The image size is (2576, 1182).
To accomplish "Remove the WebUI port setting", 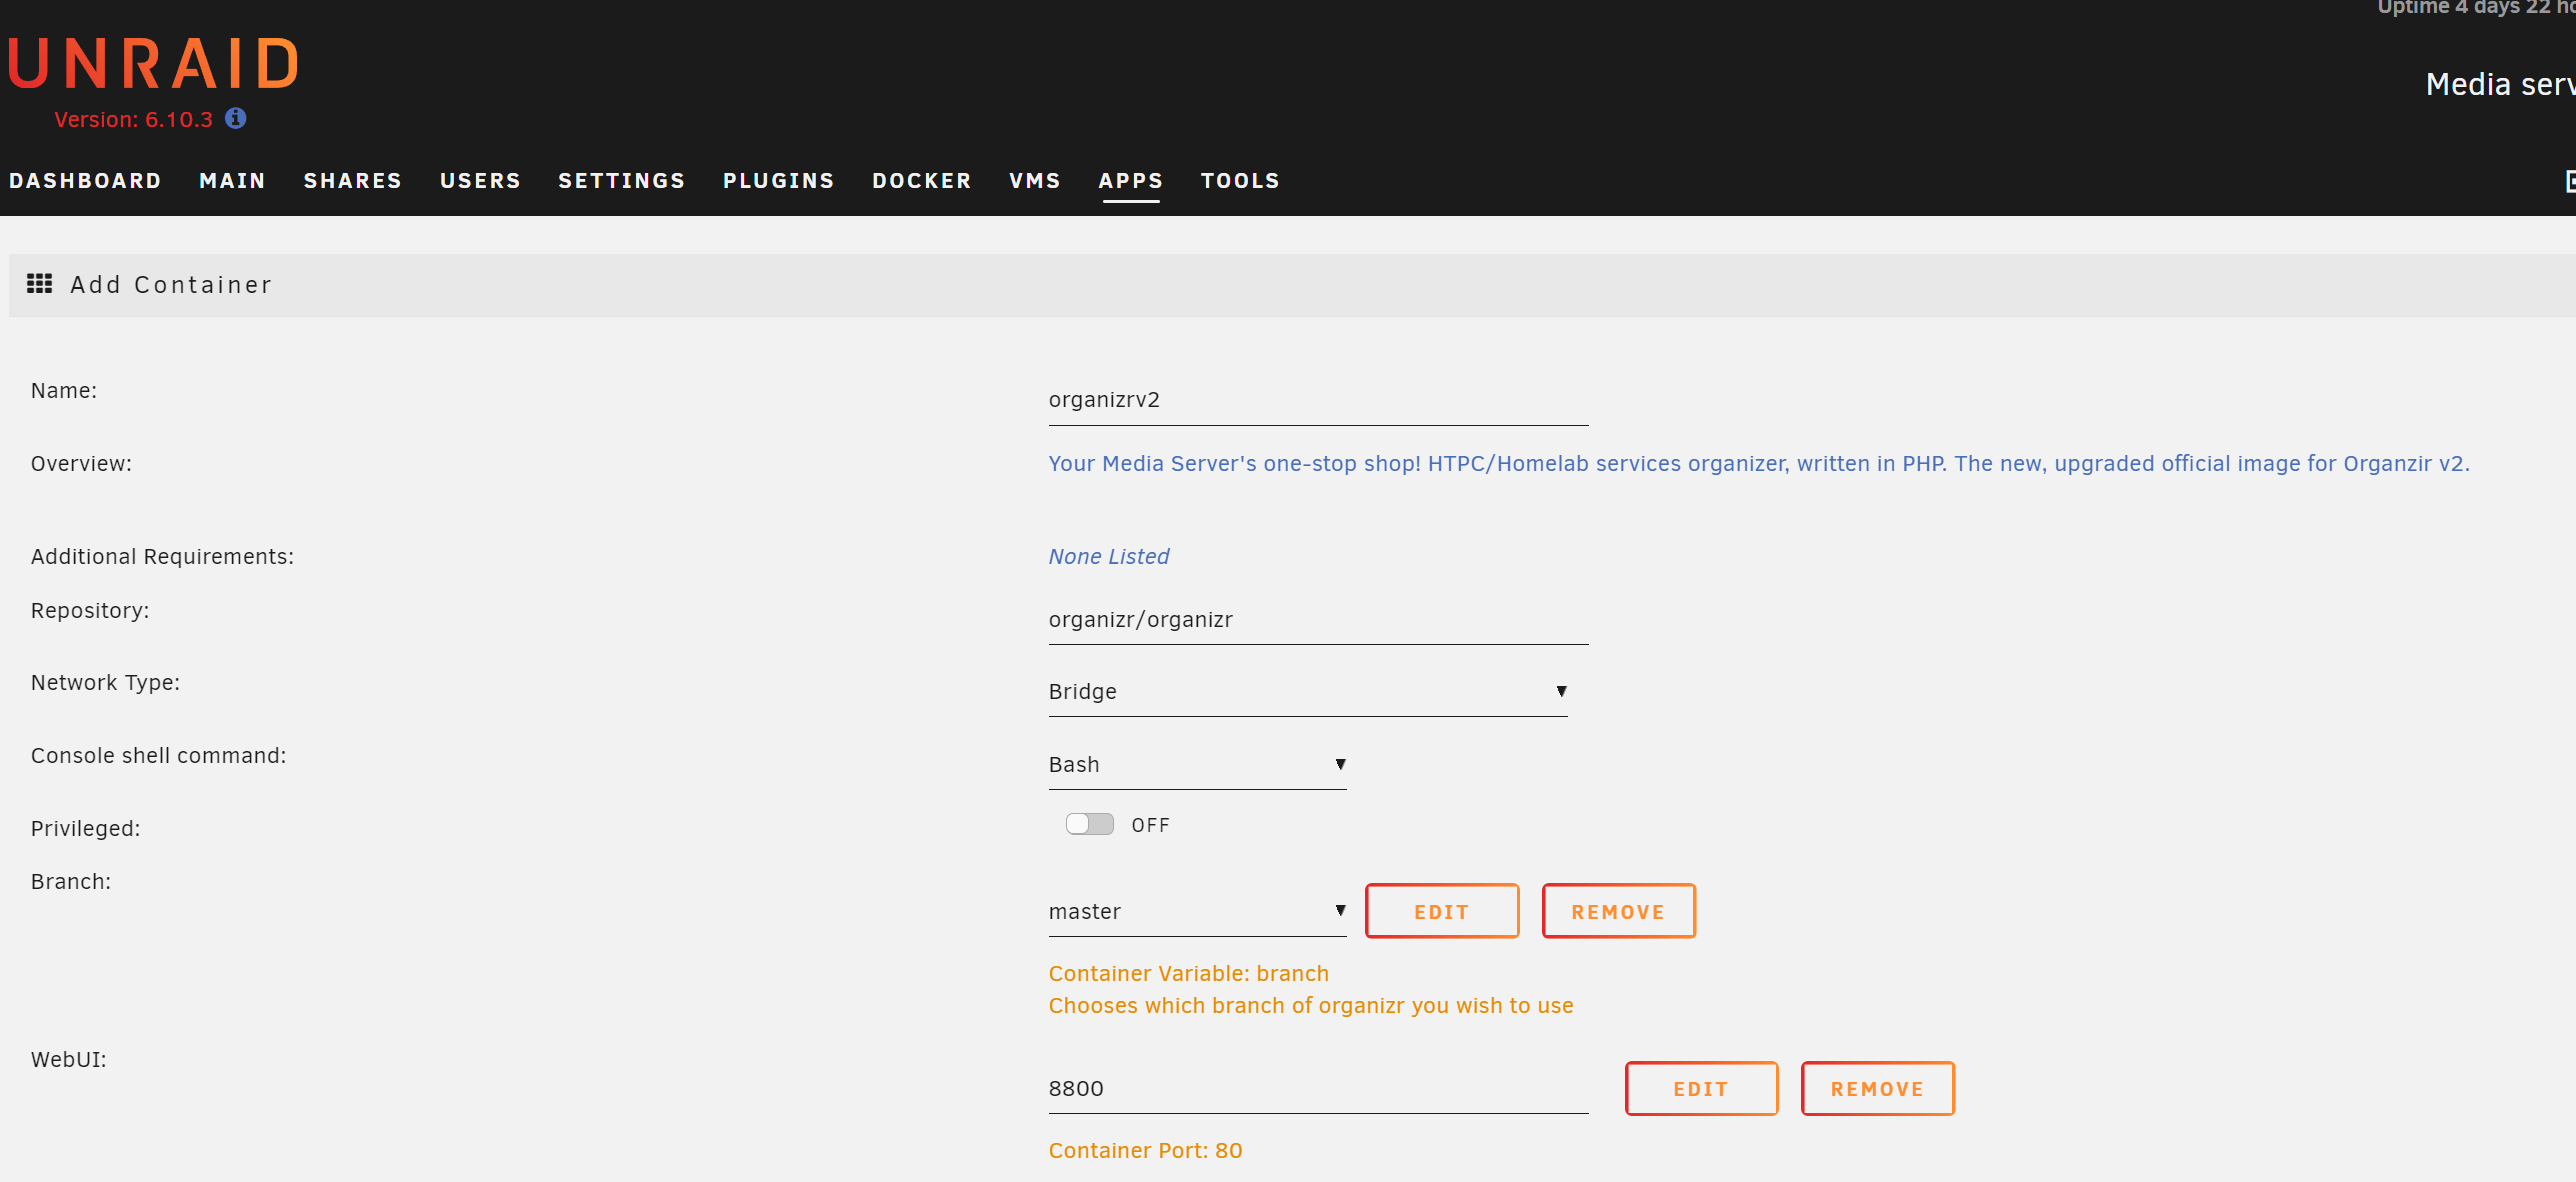I will pos(1877,1088).
